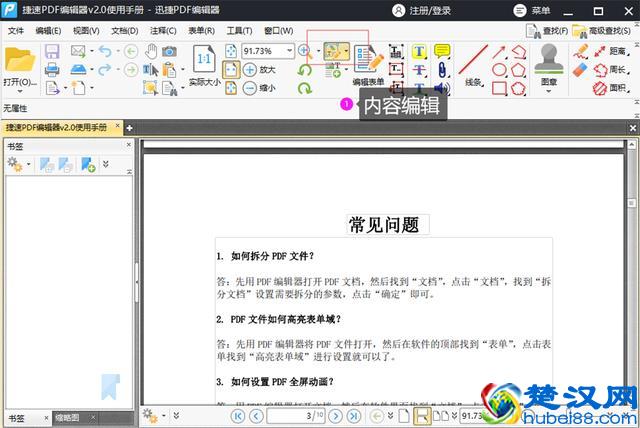
Task: Measure with the 距离 distance tool
Action: pos(611,51)
